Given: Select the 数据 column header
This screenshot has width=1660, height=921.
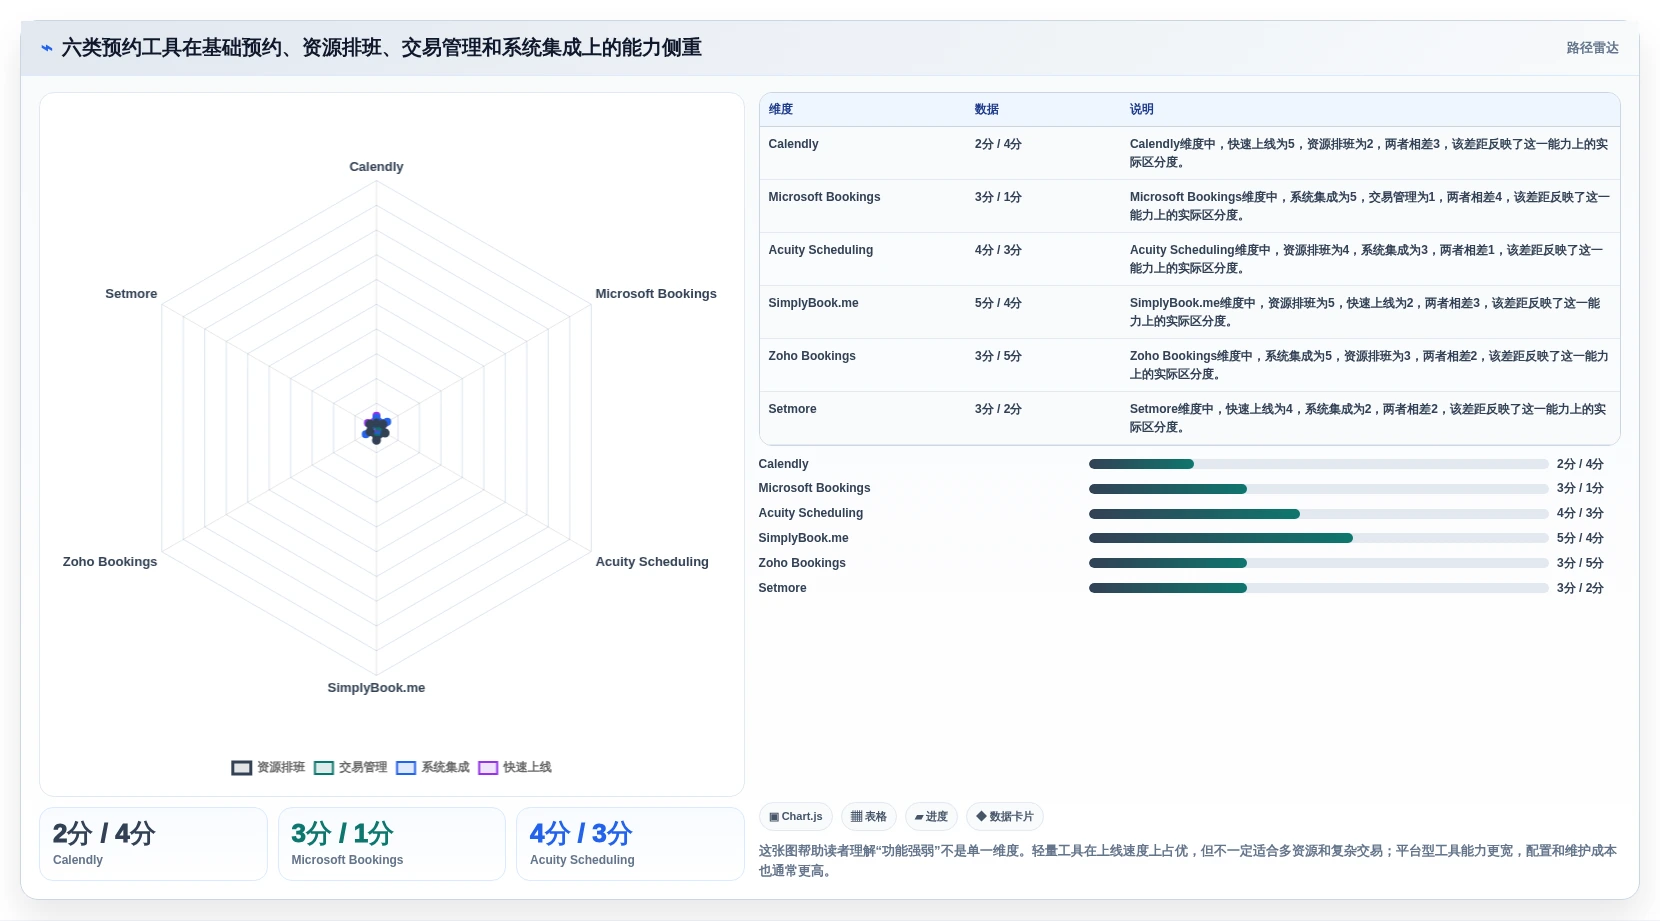Looking at the screenshot, I should [x=987, y=110].
